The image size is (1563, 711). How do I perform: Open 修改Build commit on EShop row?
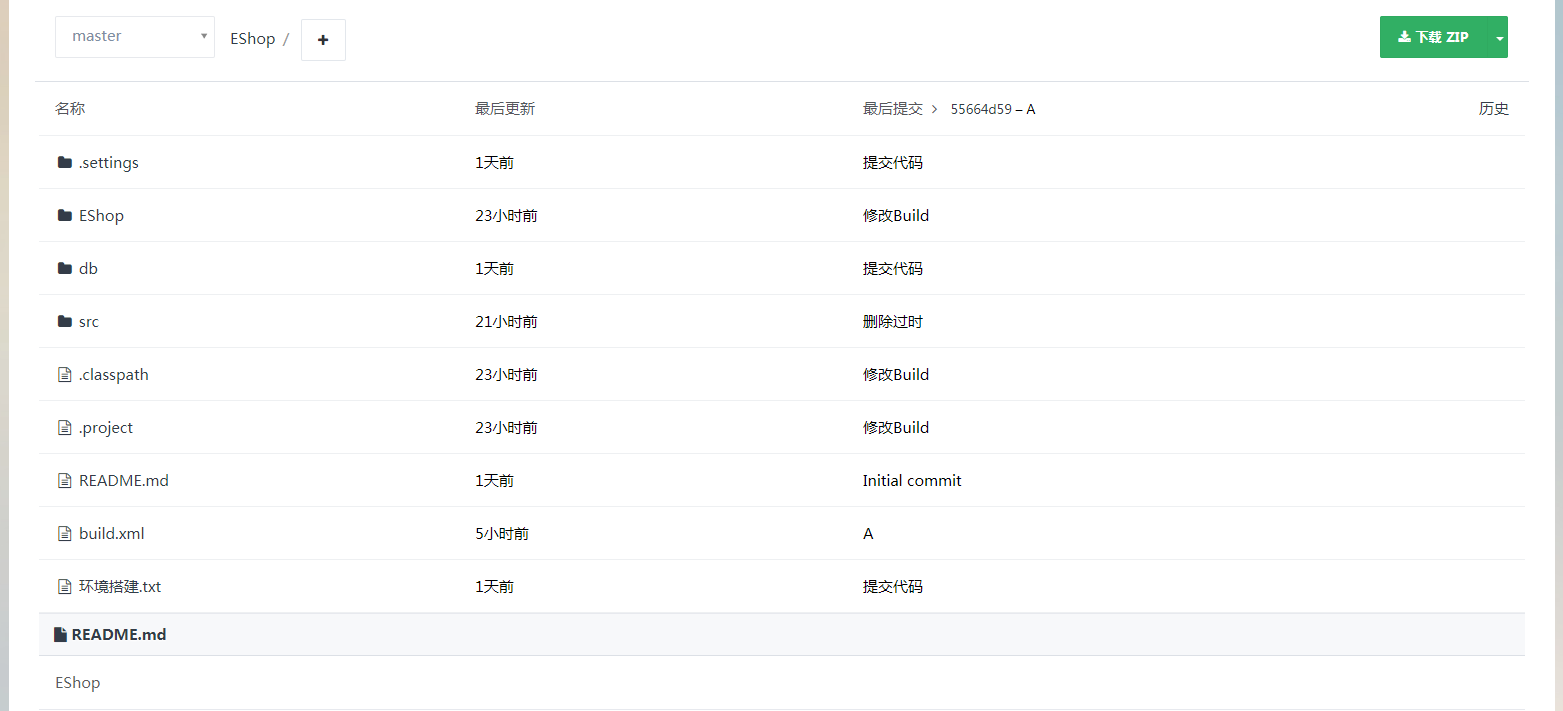(x=896, y=215)
